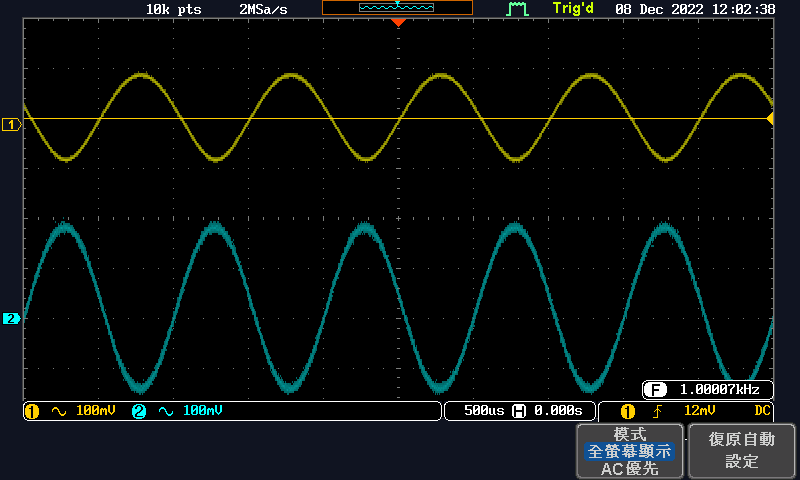
Task: Click the orange trigger position marker
Action: tap(399, 22)
